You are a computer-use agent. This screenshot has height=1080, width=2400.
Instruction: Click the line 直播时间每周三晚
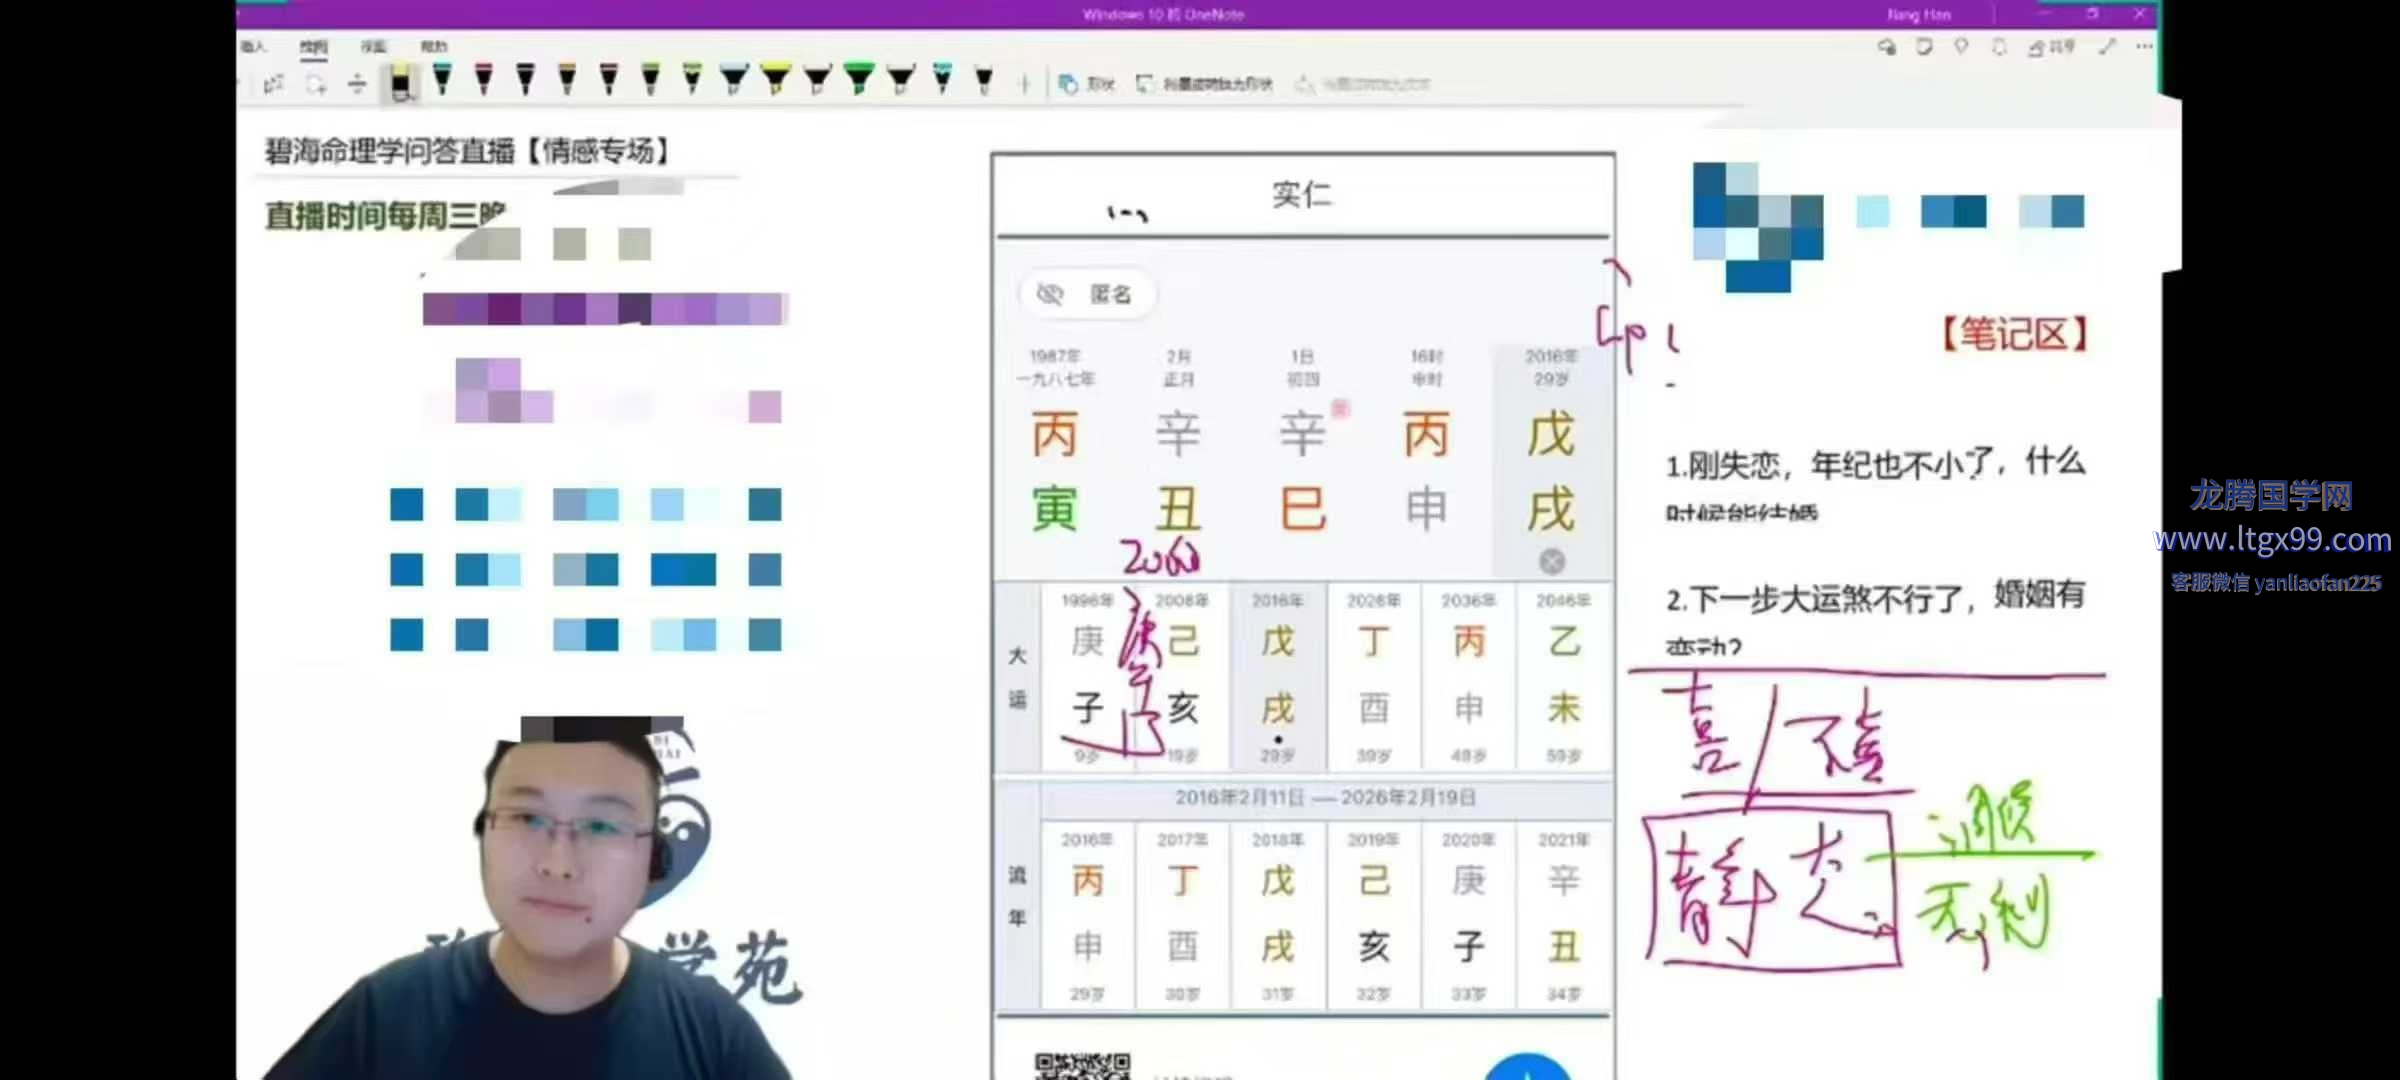385,215
